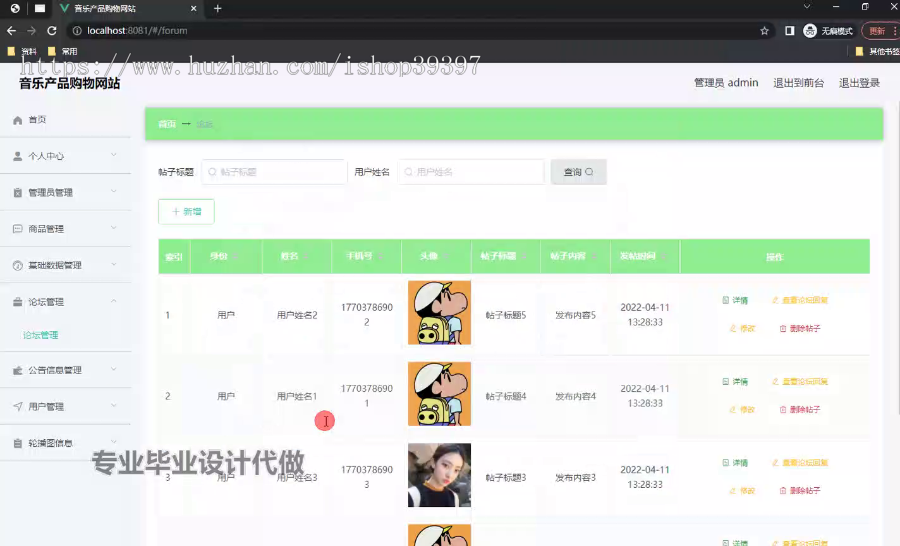Click the briefcase icon beside 论坛管理
Image resolution: width=900 pixels, height=546 pixels.
click(x=18, y=302)
